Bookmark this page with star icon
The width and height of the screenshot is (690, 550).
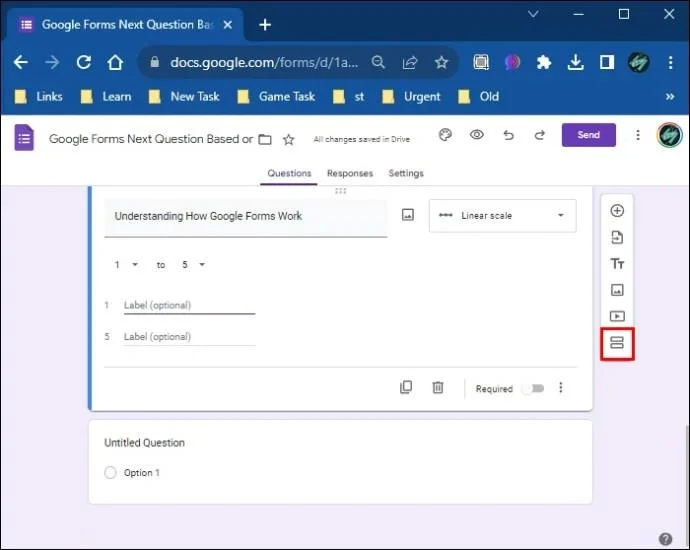(441, 62)
